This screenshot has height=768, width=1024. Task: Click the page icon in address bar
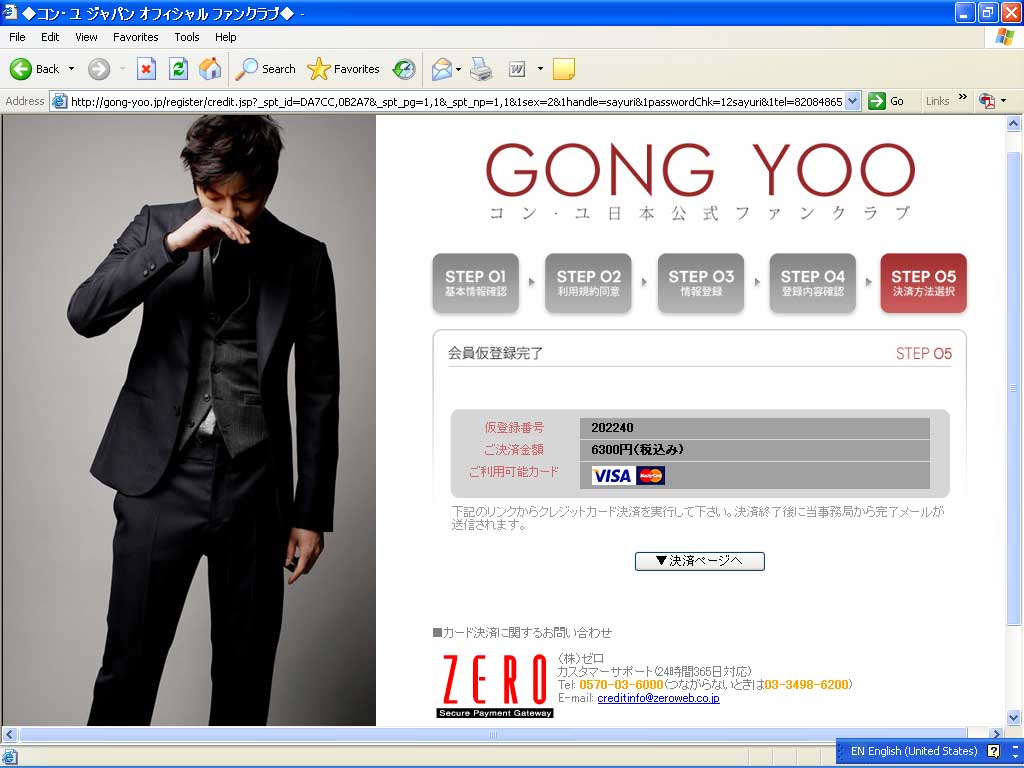tap(59, 101)
